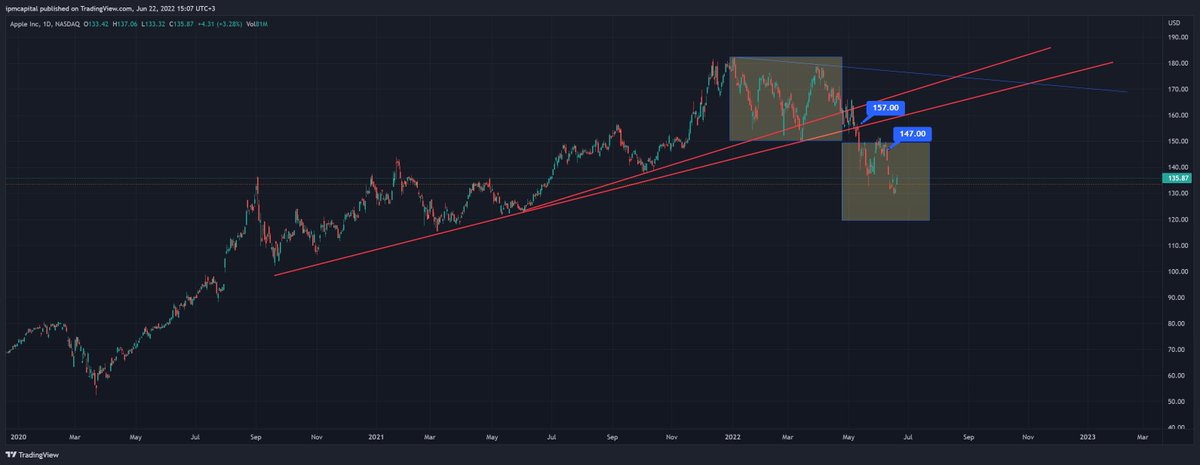Viewport: 1200px width, 465px height.
Task: Click the 150.00 price axis label
Action: click(x=1177, y=142)
